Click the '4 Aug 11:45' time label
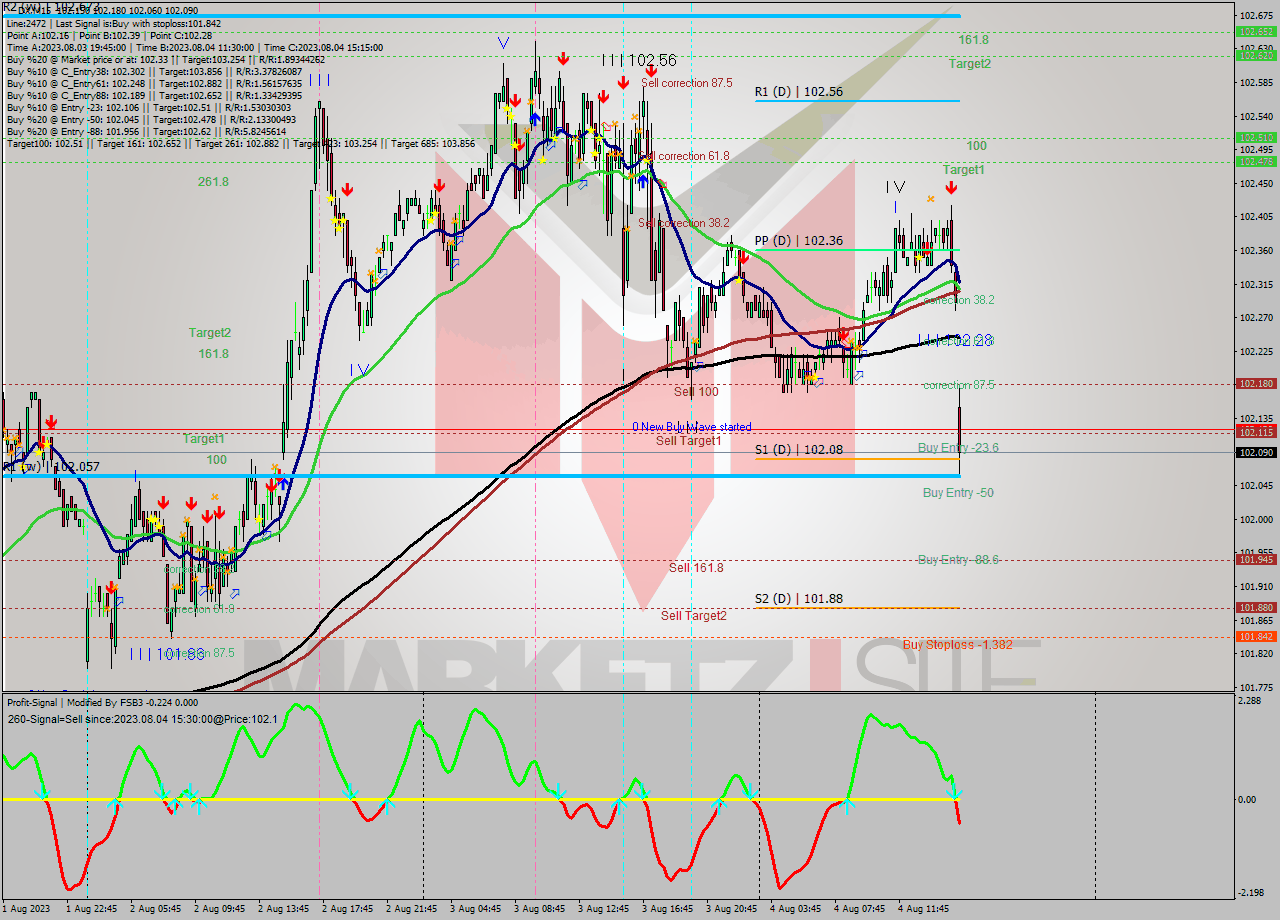The image size is (1280, 920). tap(923, 909)
